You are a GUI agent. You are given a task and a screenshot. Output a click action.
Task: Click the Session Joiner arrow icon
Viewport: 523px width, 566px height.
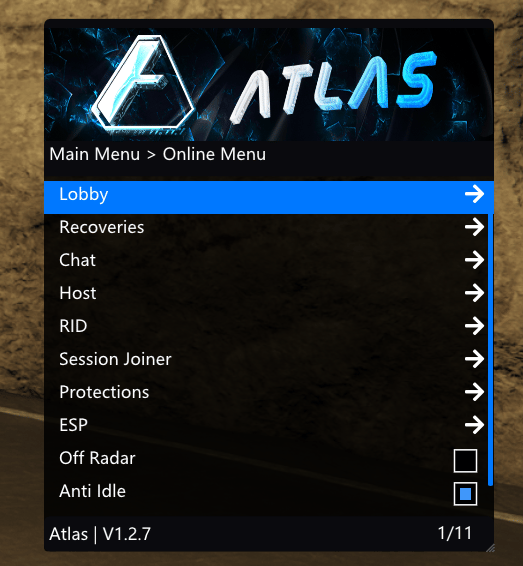click(x=474, y=359)
